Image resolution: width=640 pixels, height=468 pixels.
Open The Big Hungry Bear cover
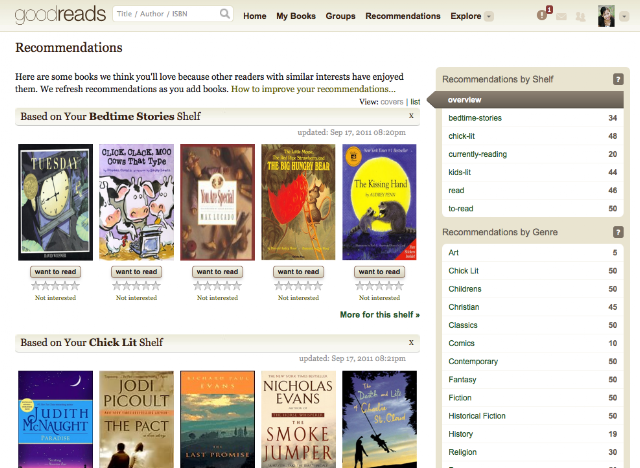pyautogui.click(x=298, y=202)
